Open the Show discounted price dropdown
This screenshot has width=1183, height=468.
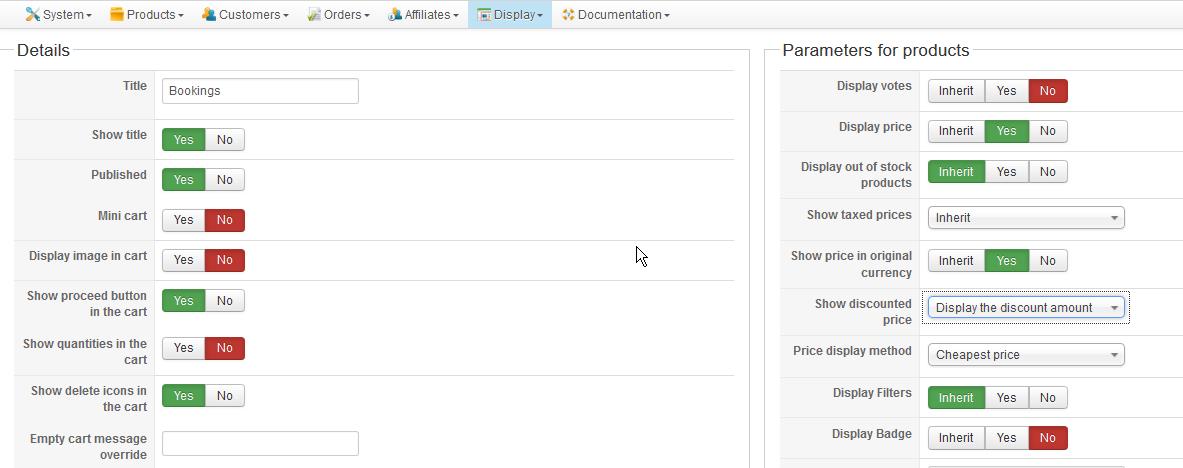[x=1026, y=308]
